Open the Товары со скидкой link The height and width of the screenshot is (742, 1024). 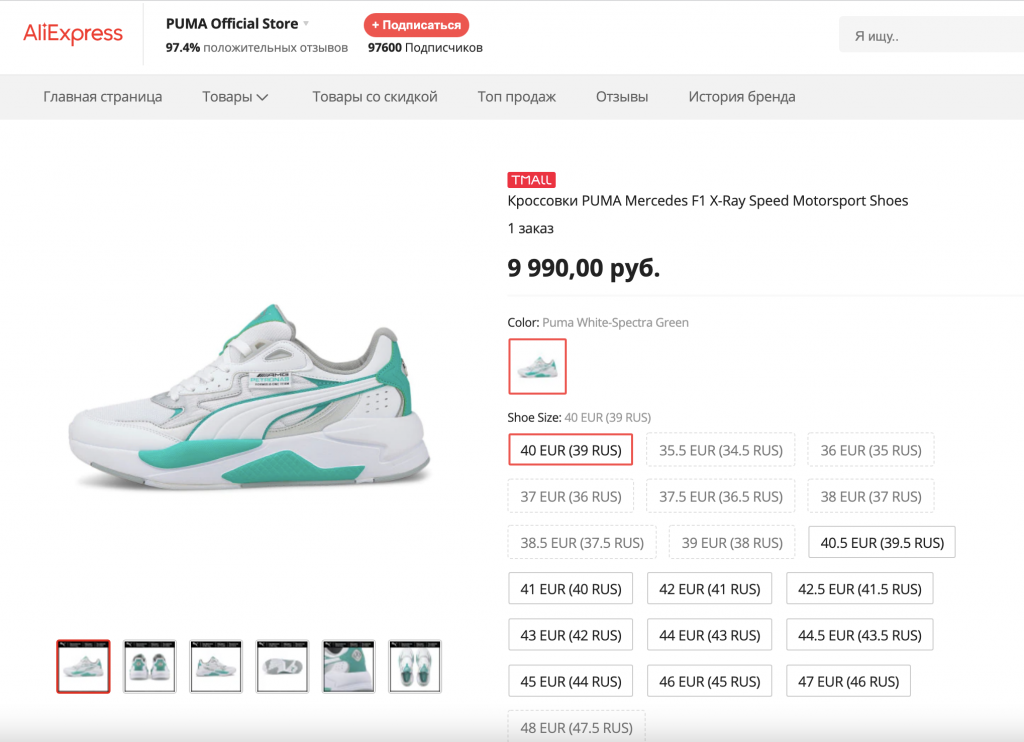(x=375, y=97)
